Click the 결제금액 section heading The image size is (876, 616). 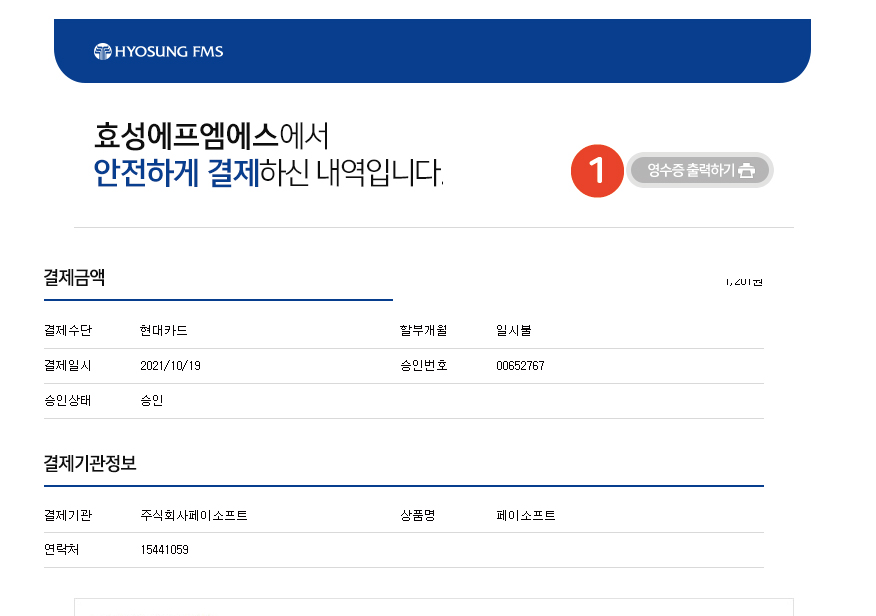click(74, 277)
